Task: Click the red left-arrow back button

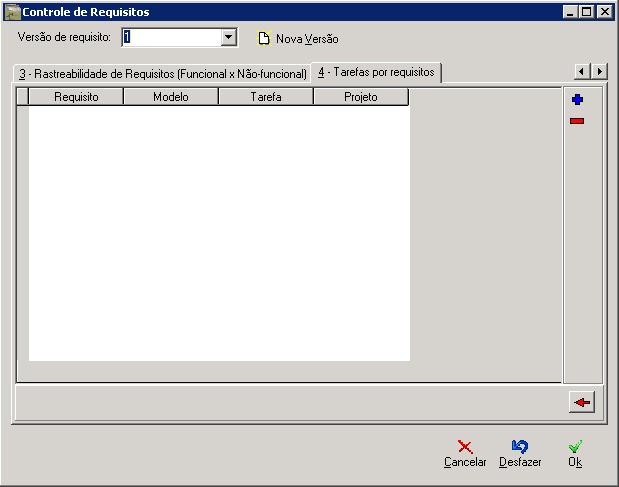Action: 582,402
